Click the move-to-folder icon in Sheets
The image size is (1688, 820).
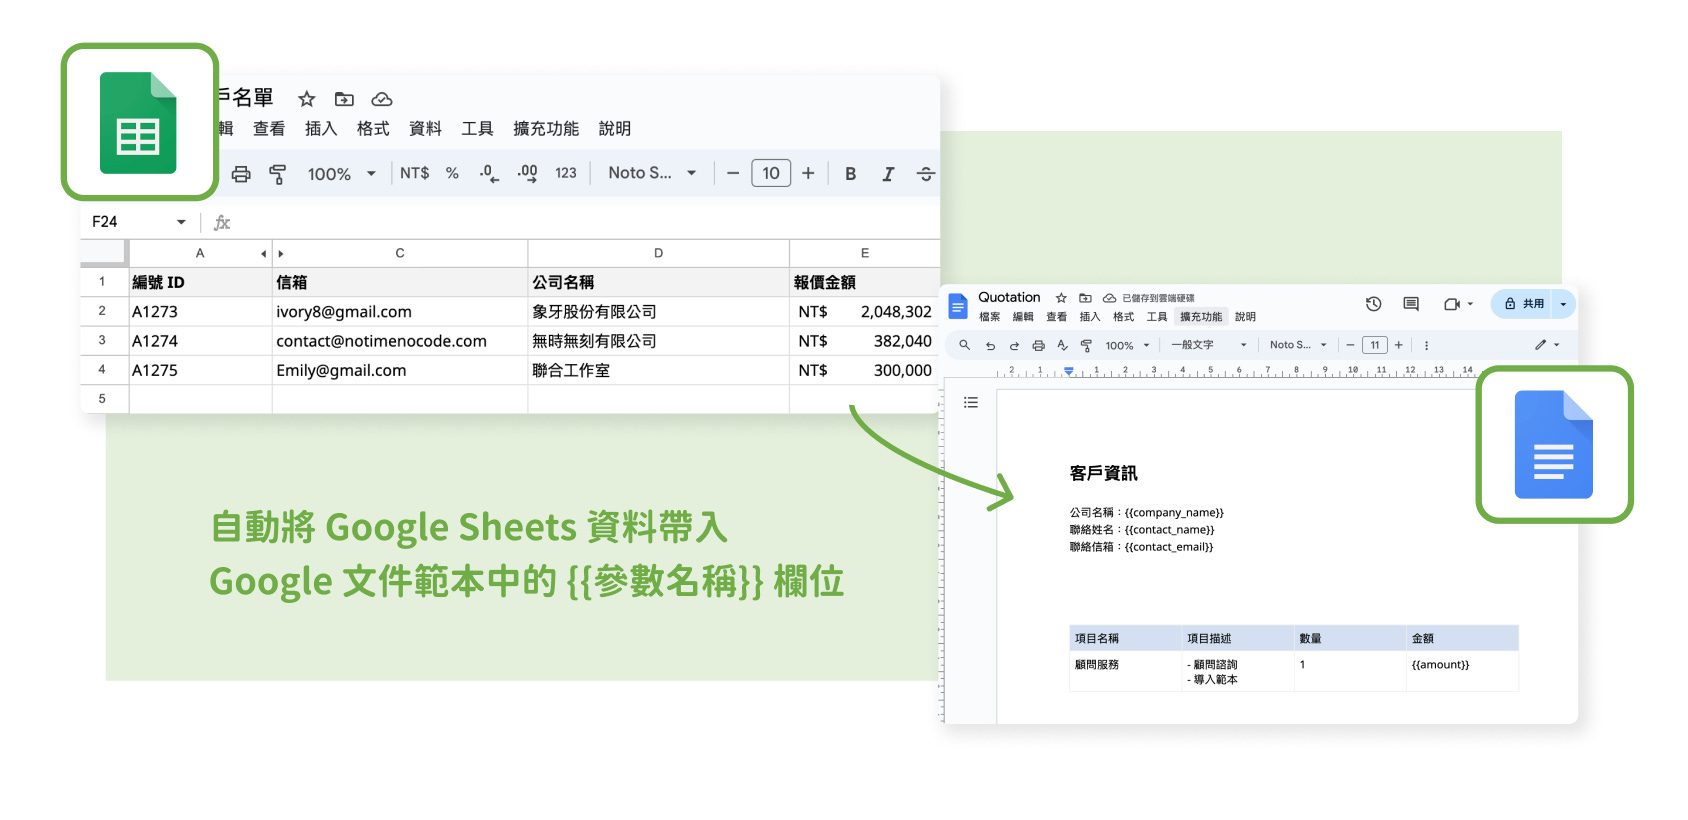tap(344, 99)
